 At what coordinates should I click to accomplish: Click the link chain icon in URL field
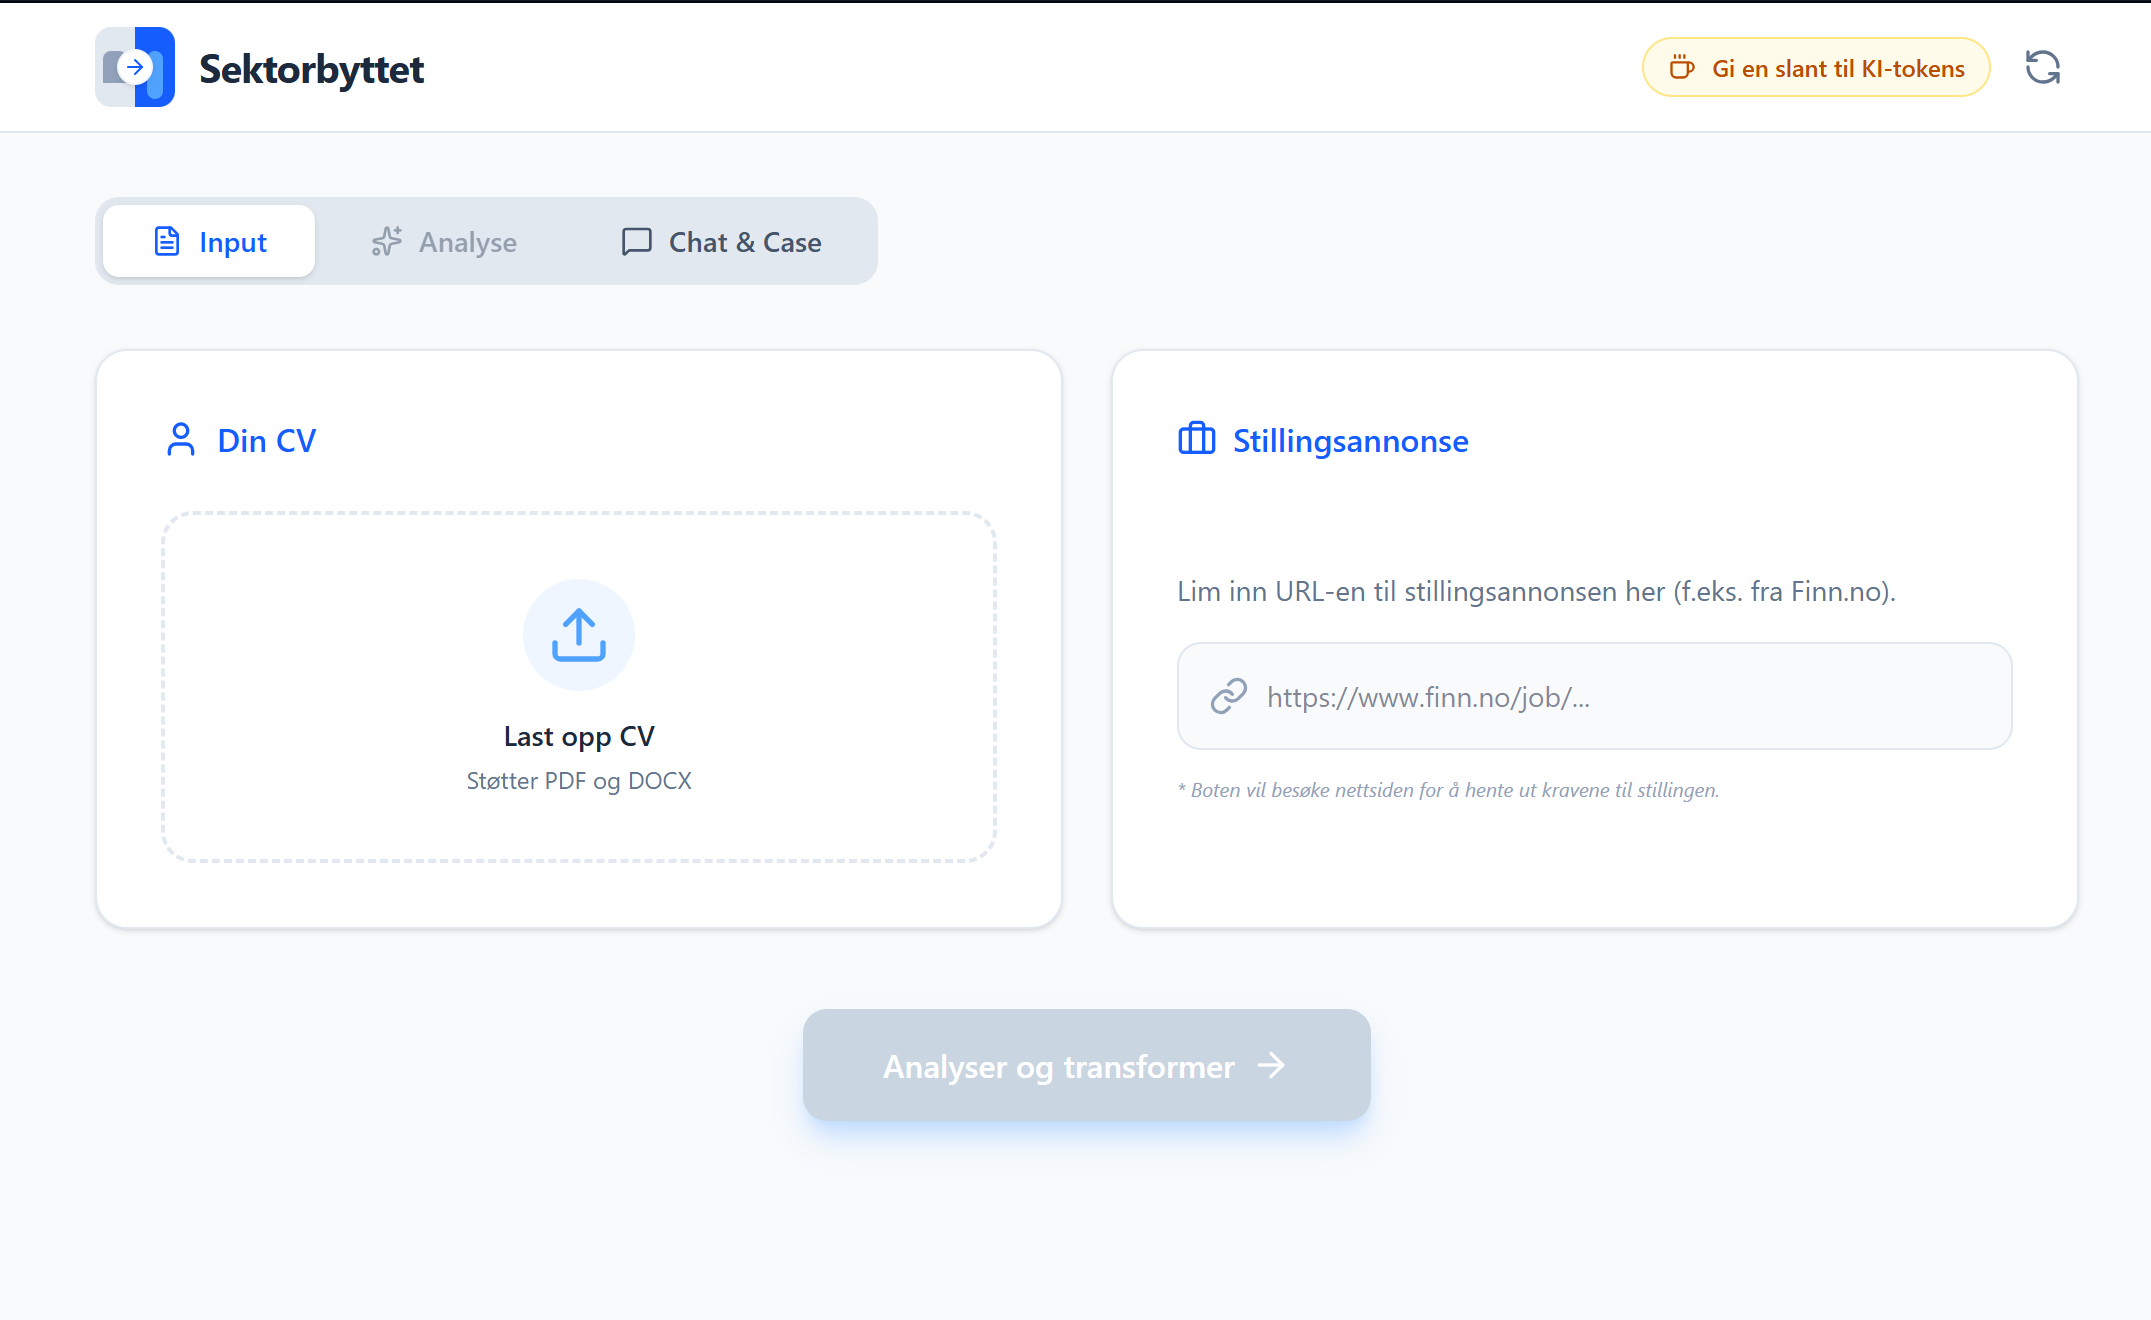coord(1228,696)
